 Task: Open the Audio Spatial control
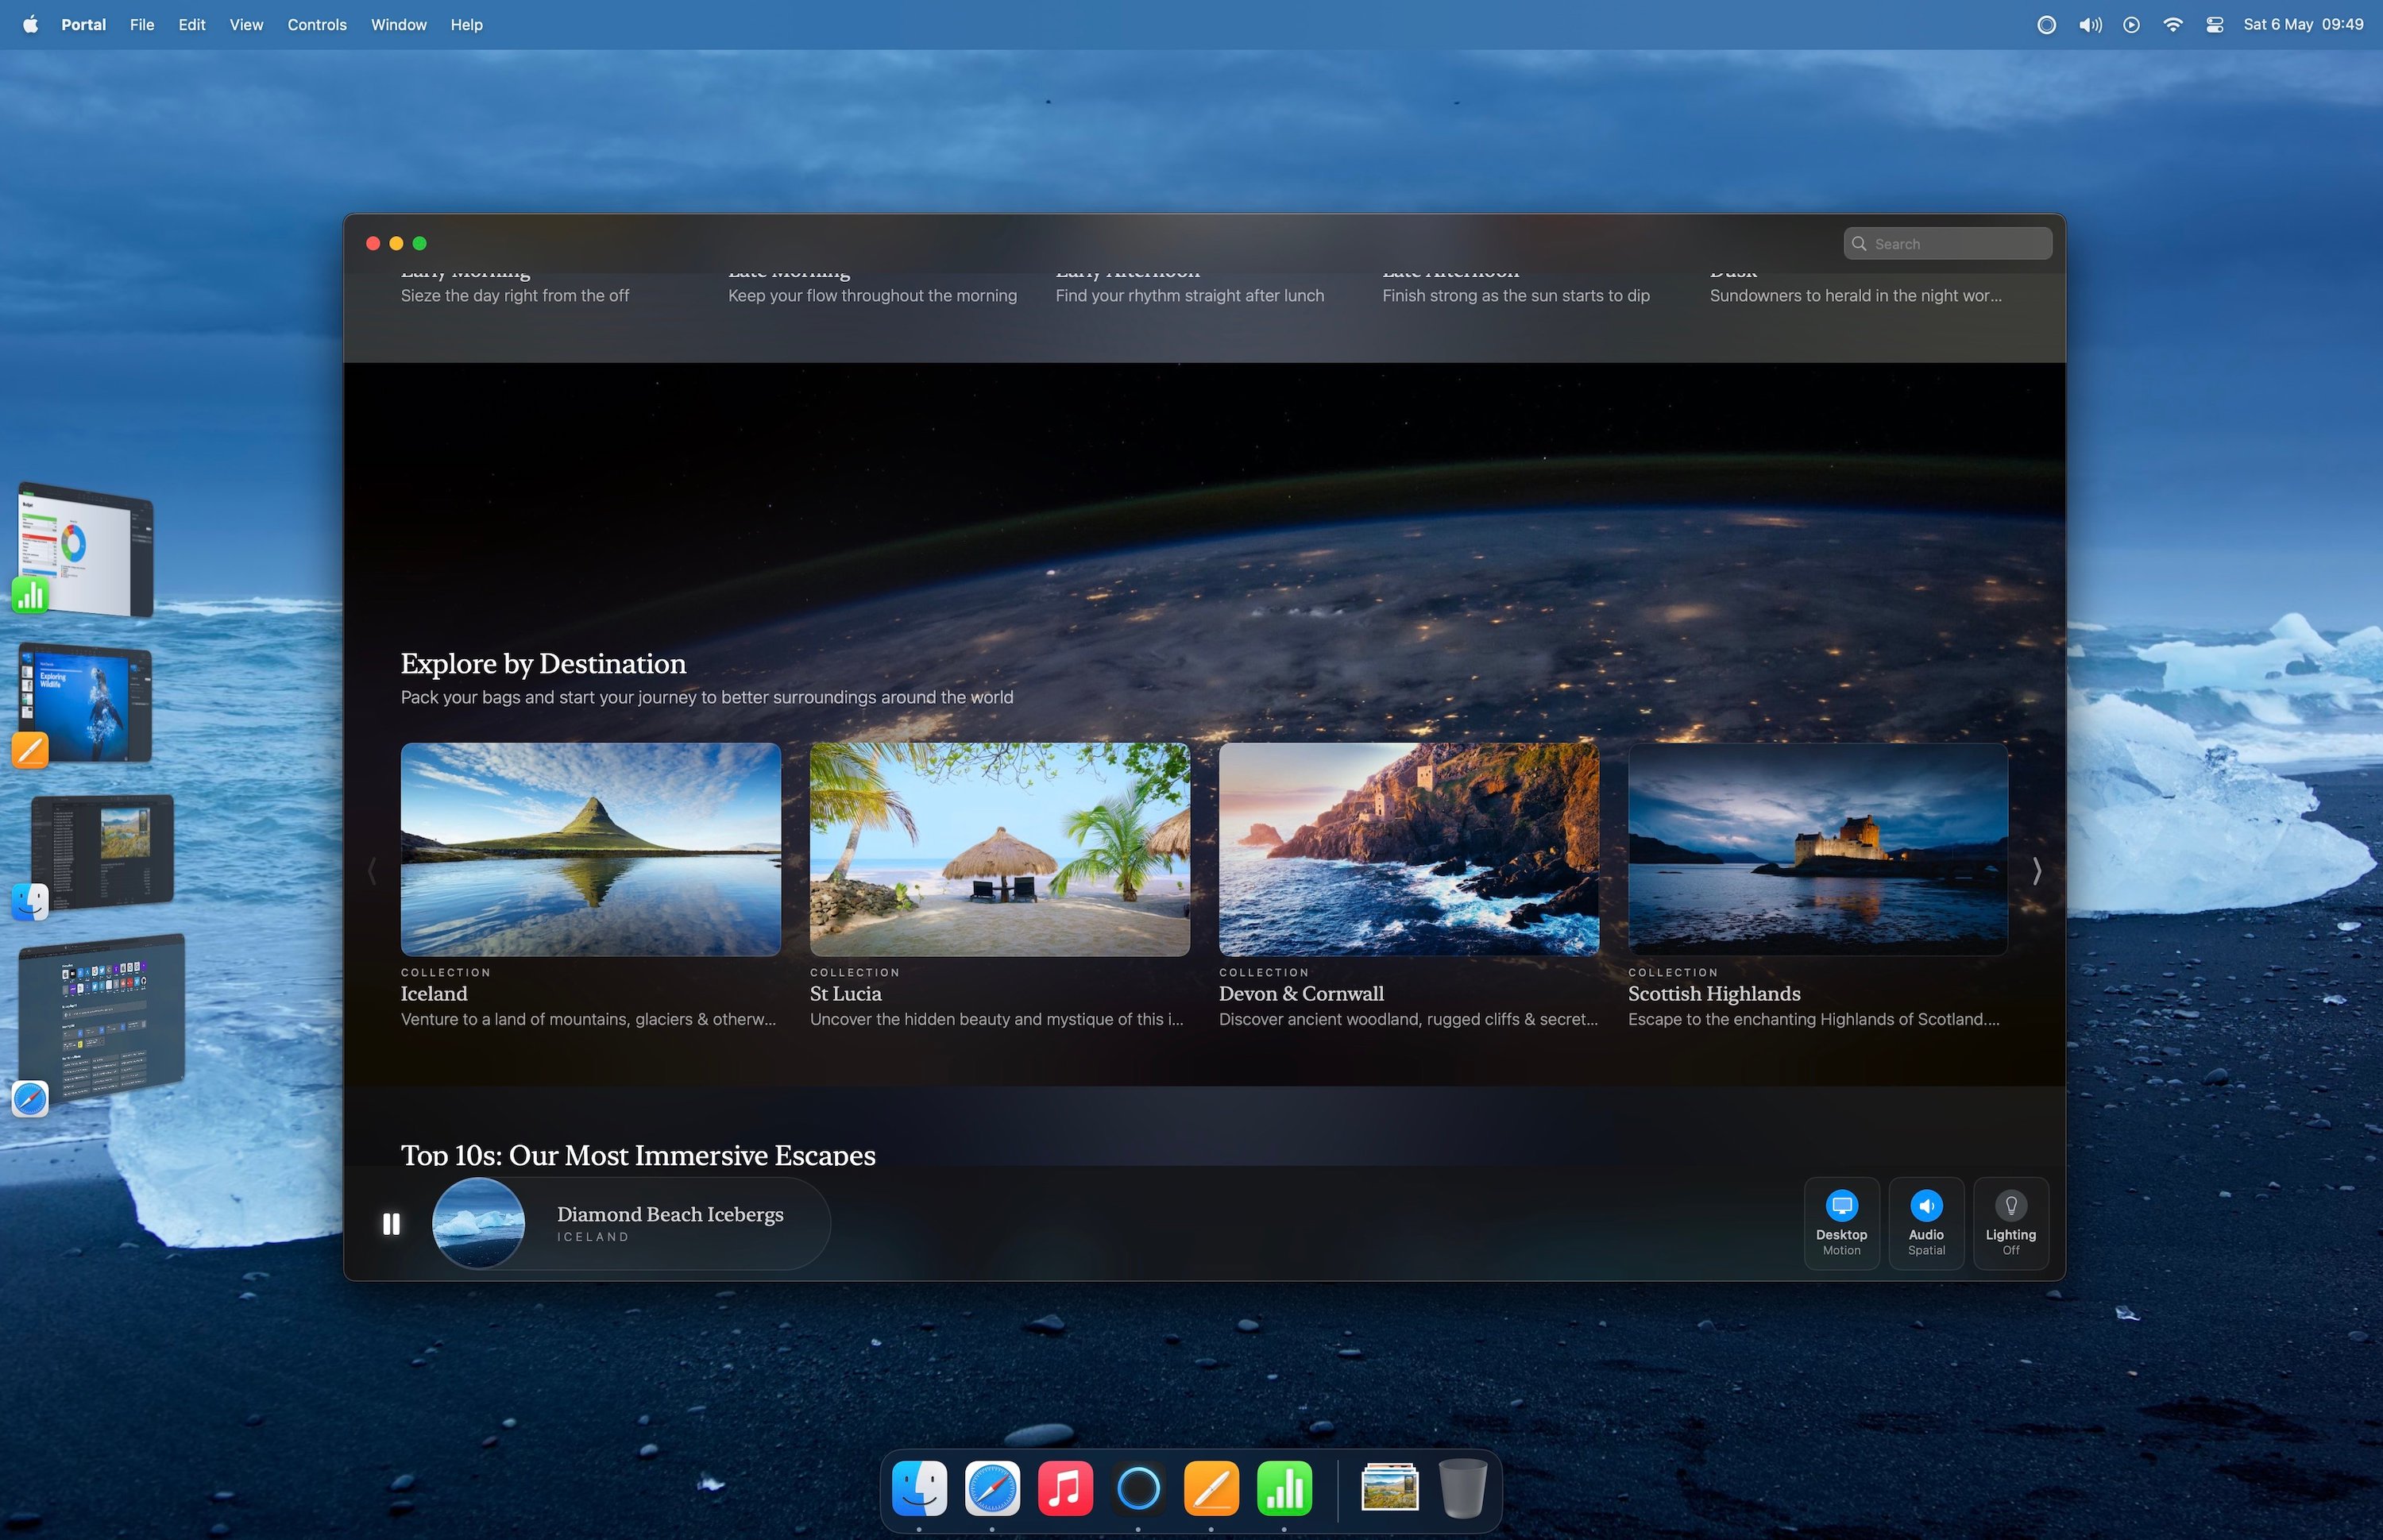click(x=1926, y=1222)
